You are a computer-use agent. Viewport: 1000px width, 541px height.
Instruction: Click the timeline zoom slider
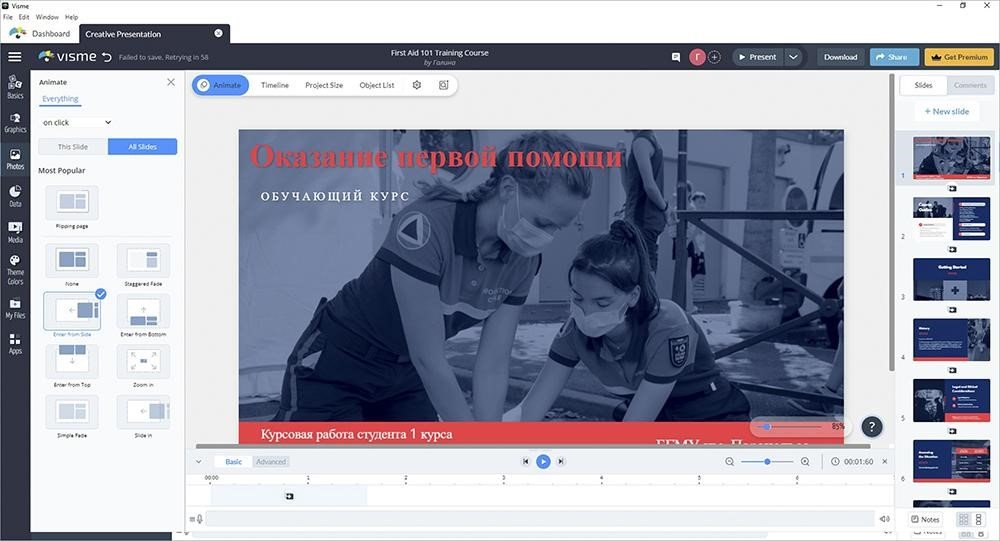(767, 461)
